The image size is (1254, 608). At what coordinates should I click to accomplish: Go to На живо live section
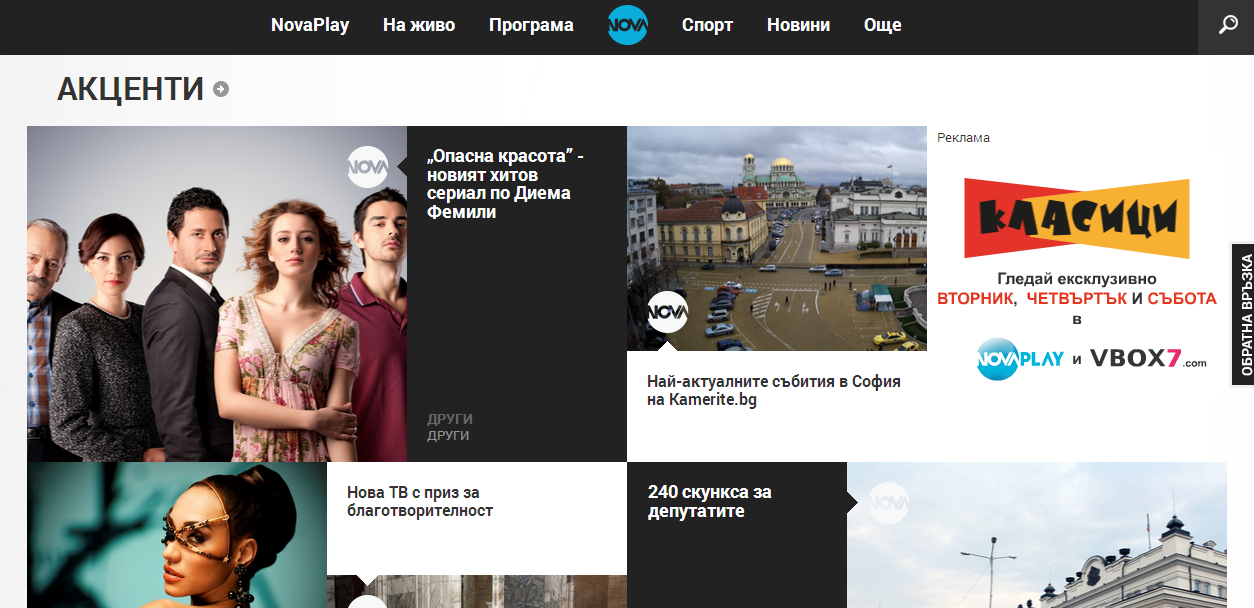tap(419, 25)
